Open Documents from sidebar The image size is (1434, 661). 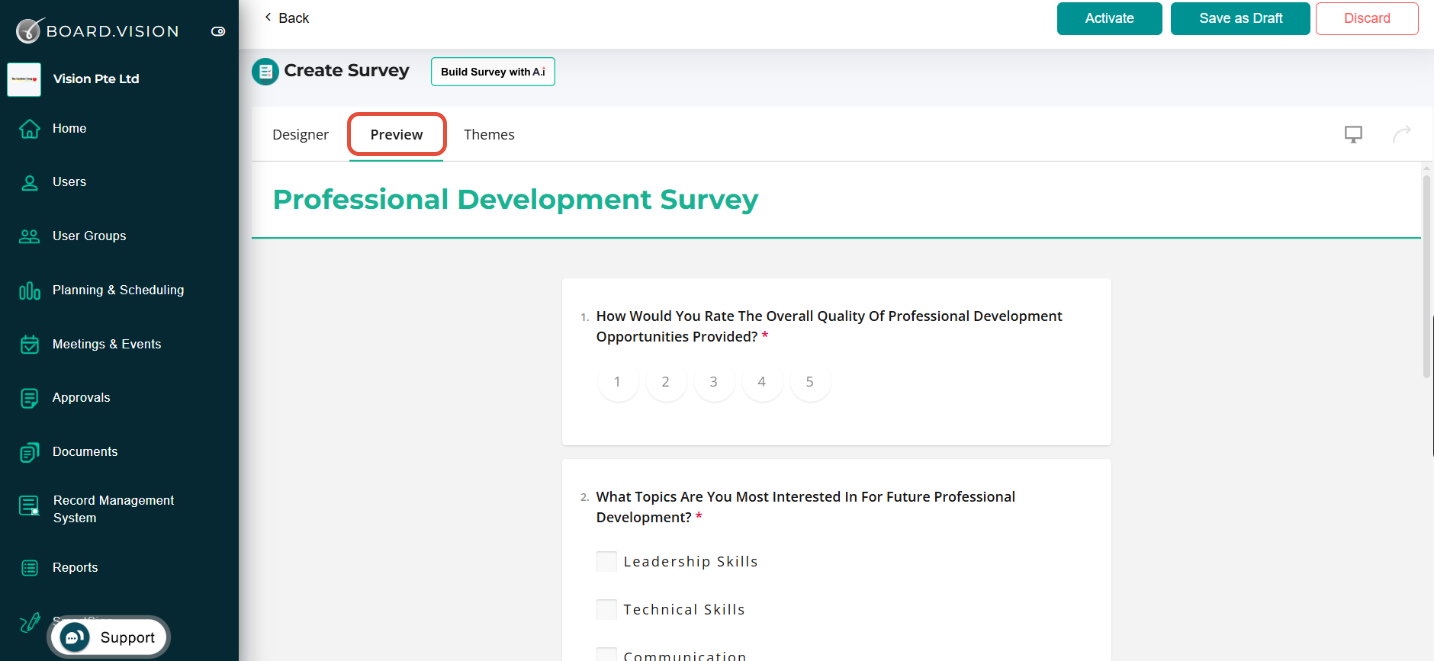pyautogui.click(x=85, y=452)
